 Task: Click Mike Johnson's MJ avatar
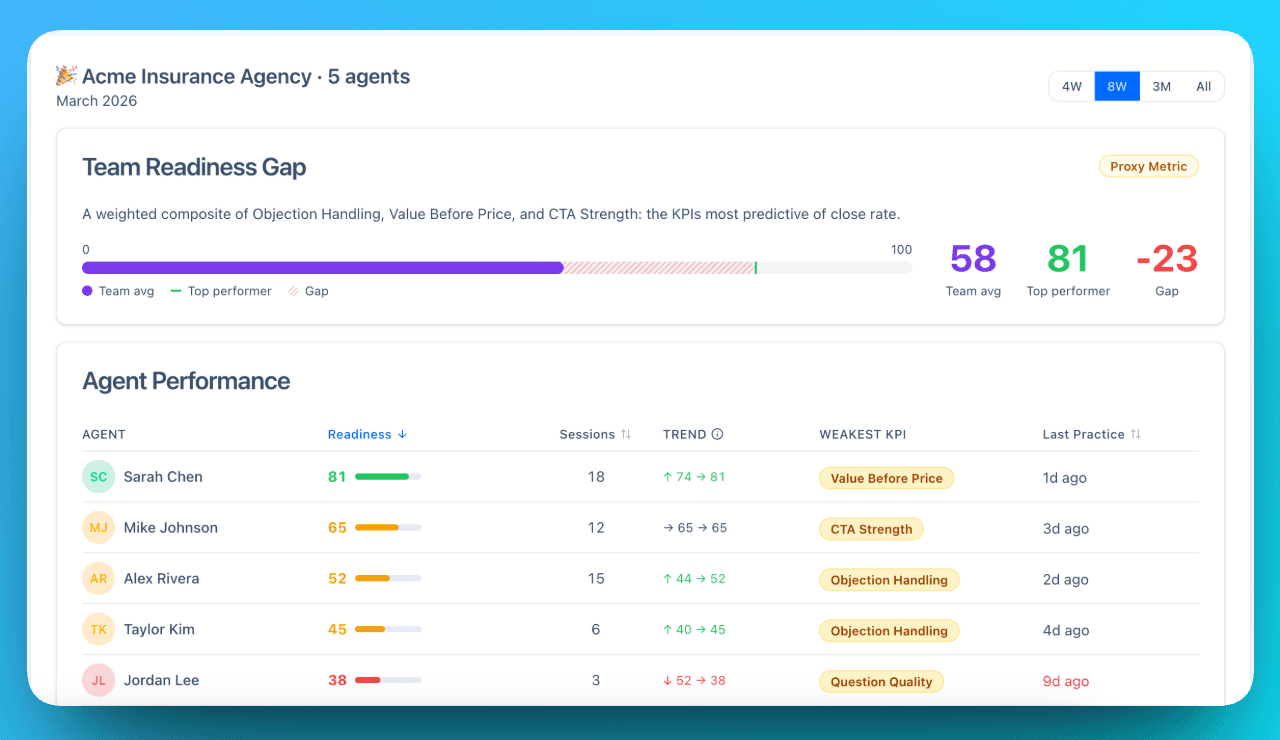point(97,528)
